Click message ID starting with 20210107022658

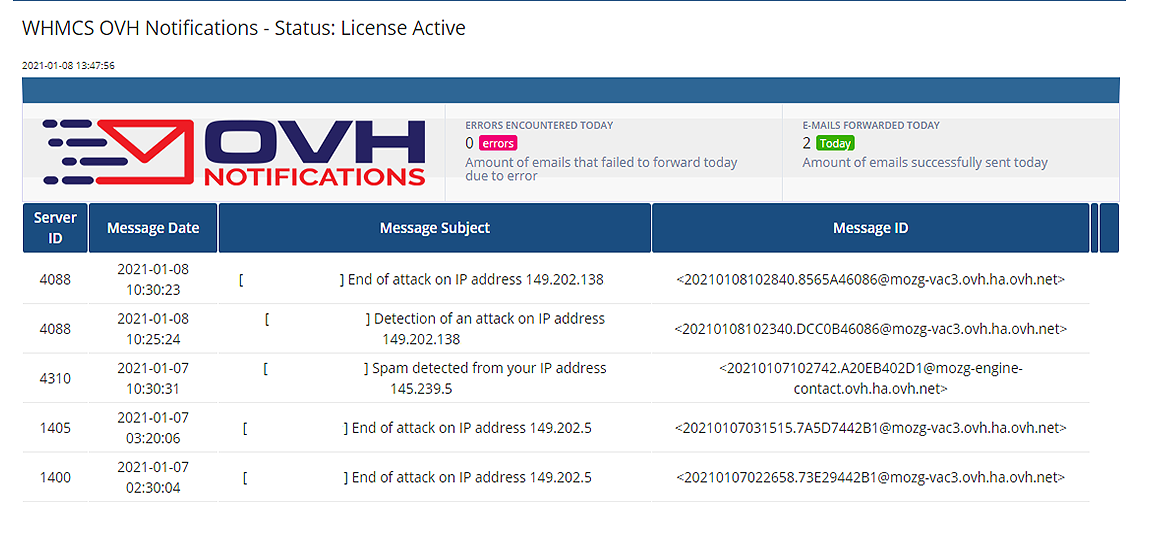point(870,477)
